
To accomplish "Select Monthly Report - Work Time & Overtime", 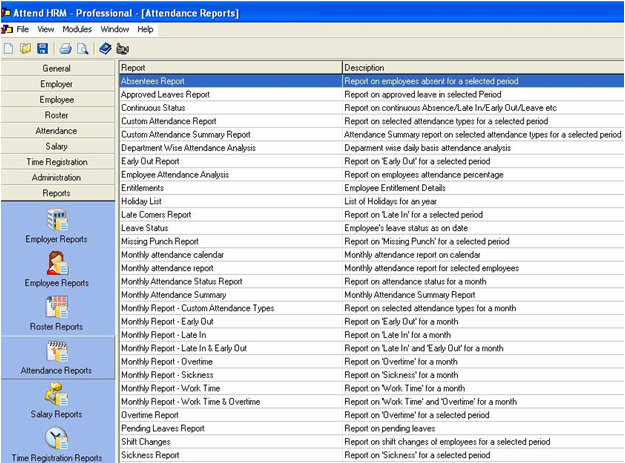I will pyautogui.click(x=371, y=401).
